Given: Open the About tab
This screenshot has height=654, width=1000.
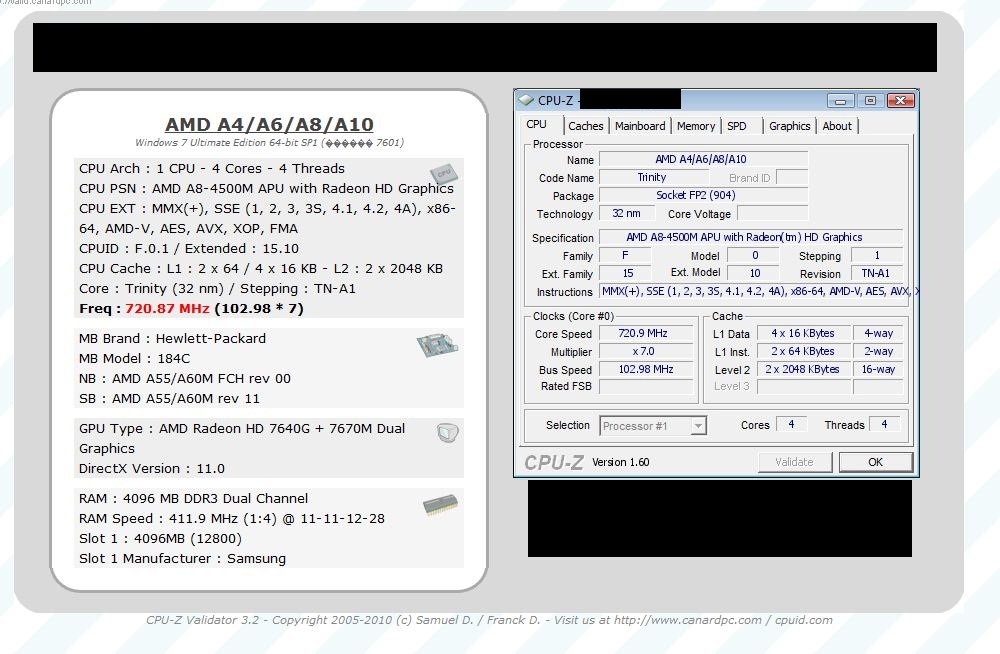Looking at the screenshot, I should [x=837, y=126].
